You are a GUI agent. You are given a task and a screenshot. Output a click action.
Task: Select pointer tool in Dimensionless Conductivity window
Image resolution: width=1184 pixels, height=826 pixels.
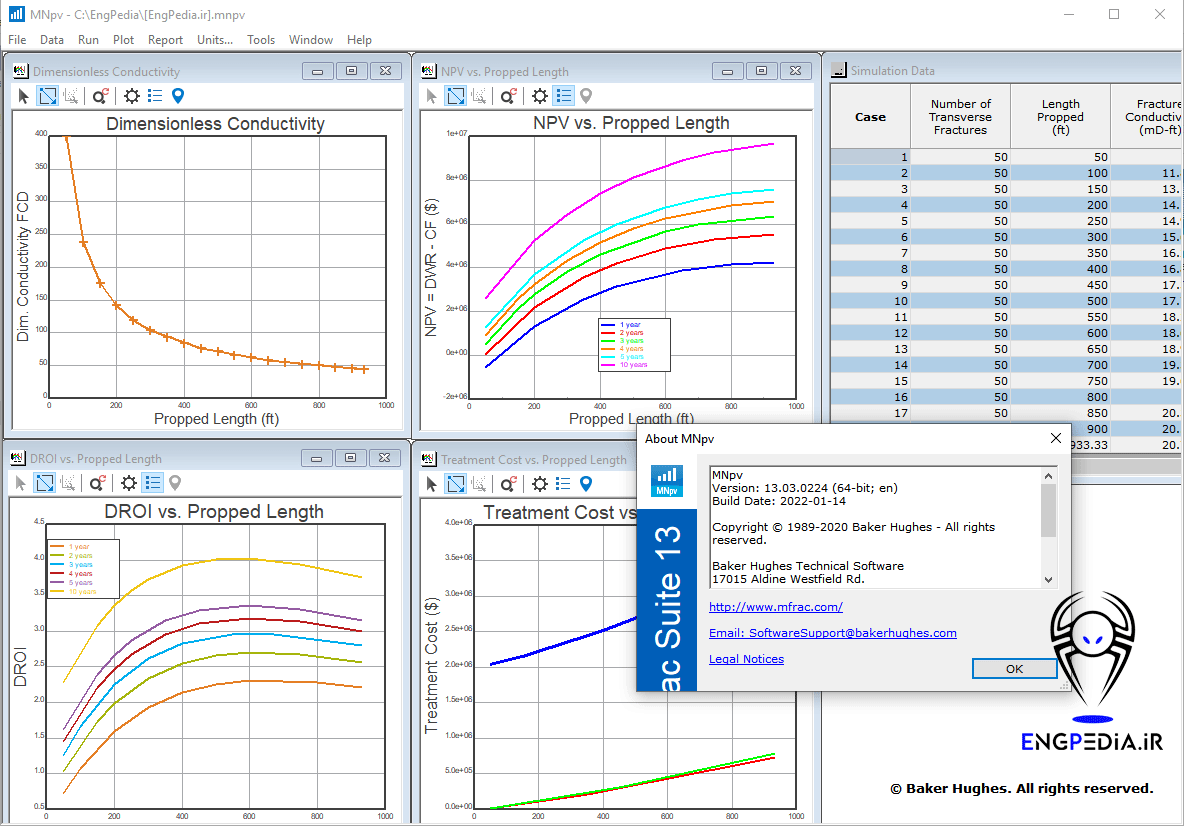(x=23, y=96)
